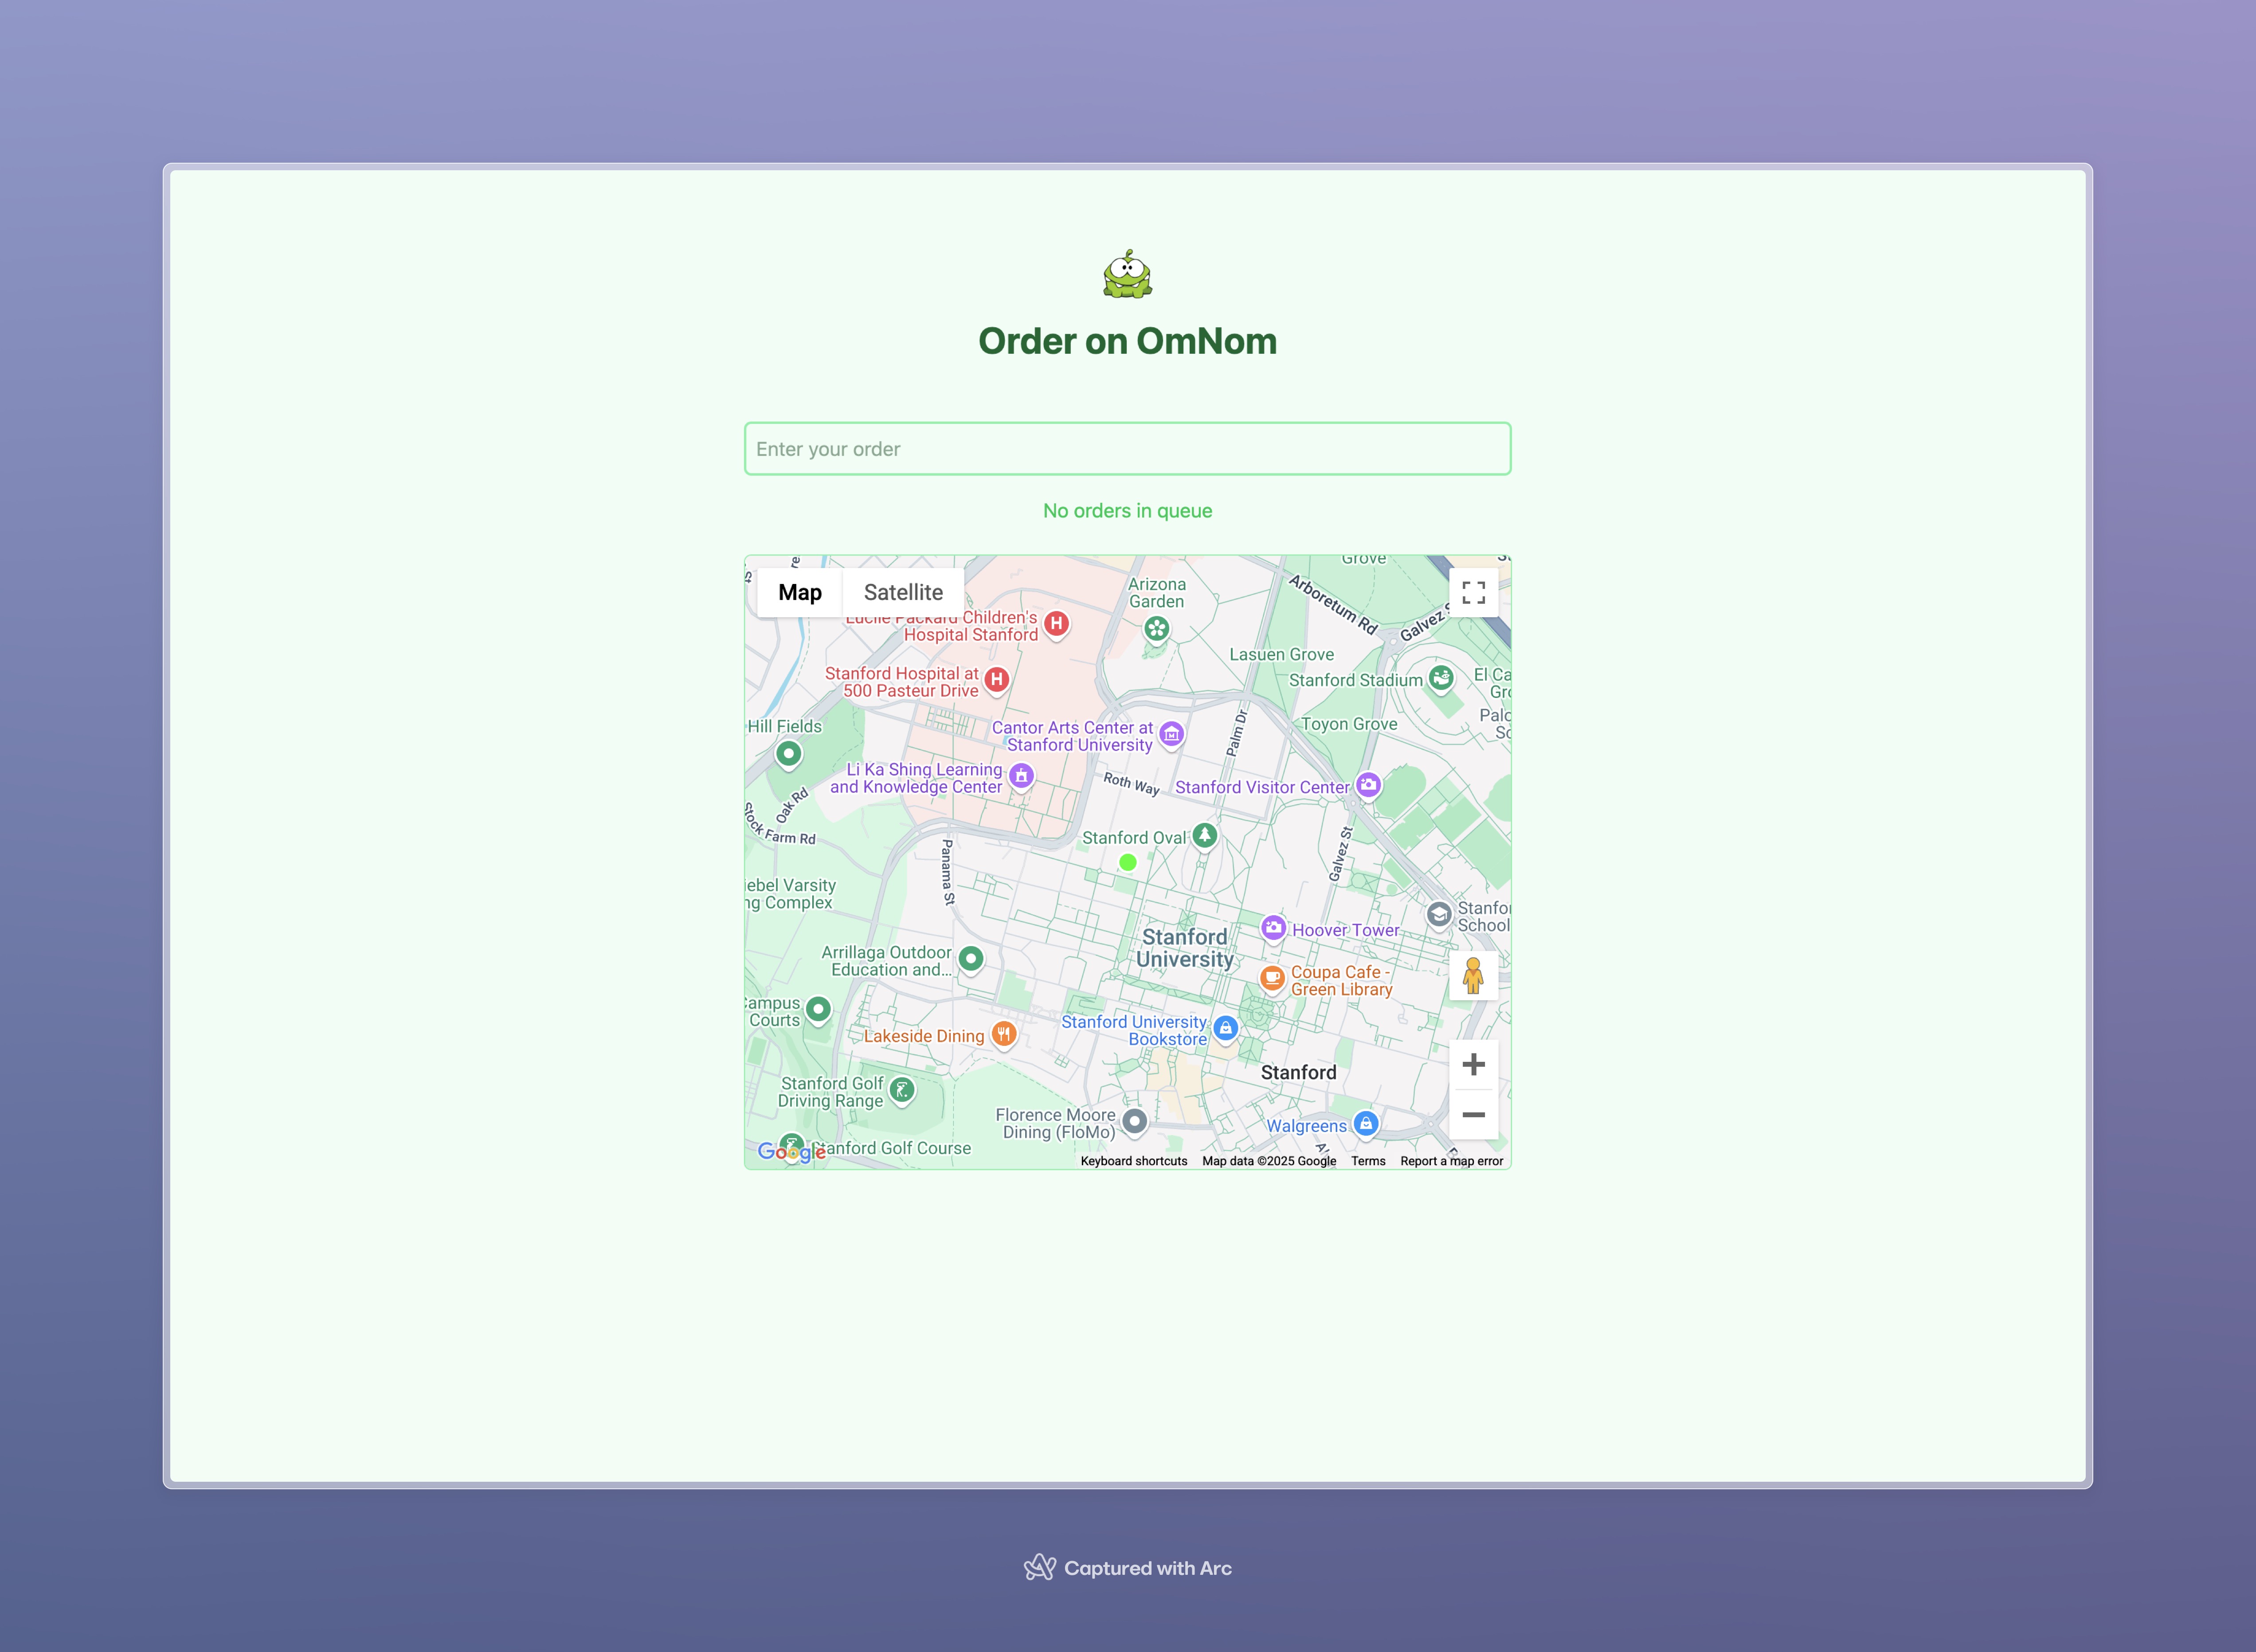Select the Stanford Stadium marker
The width and height of the screenshot is (2256, 1652).
pos(1440,678)
